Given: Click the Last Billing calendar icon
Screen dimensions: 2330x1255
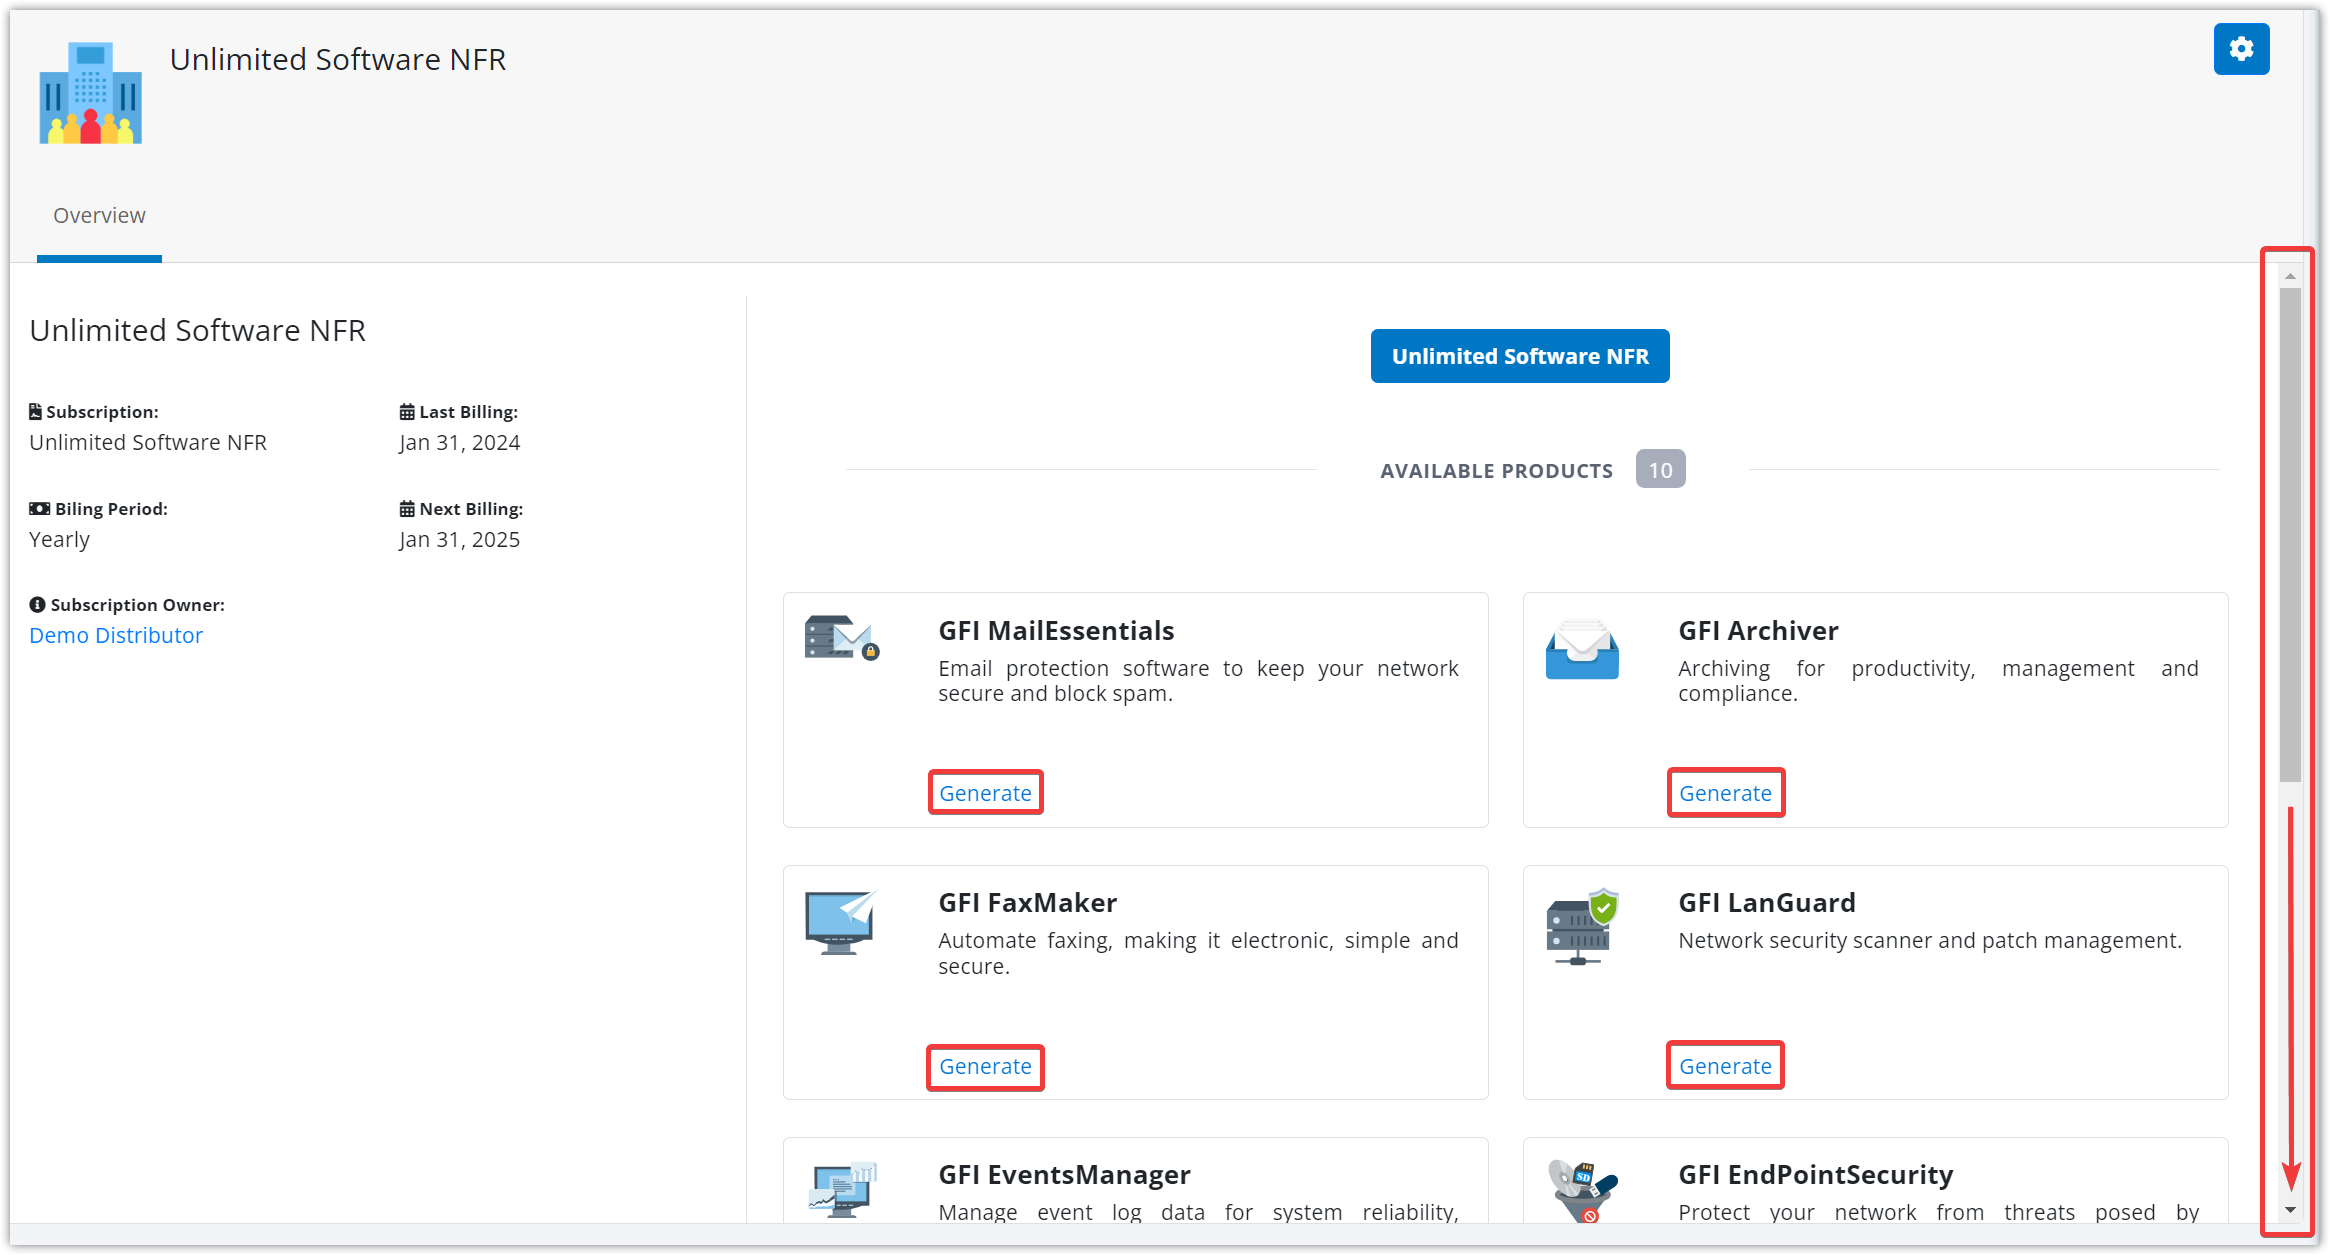Looking at the screenshot, I should 407,411.
